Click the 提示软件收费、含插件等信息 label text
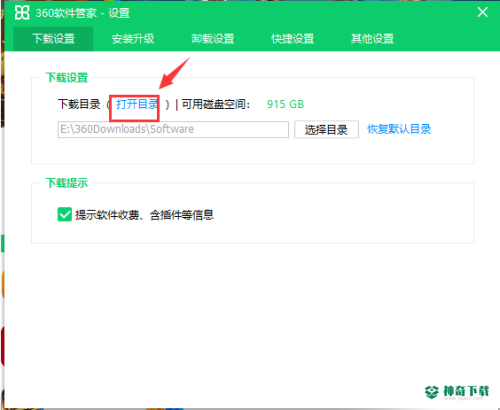 [x=144, y=215]
